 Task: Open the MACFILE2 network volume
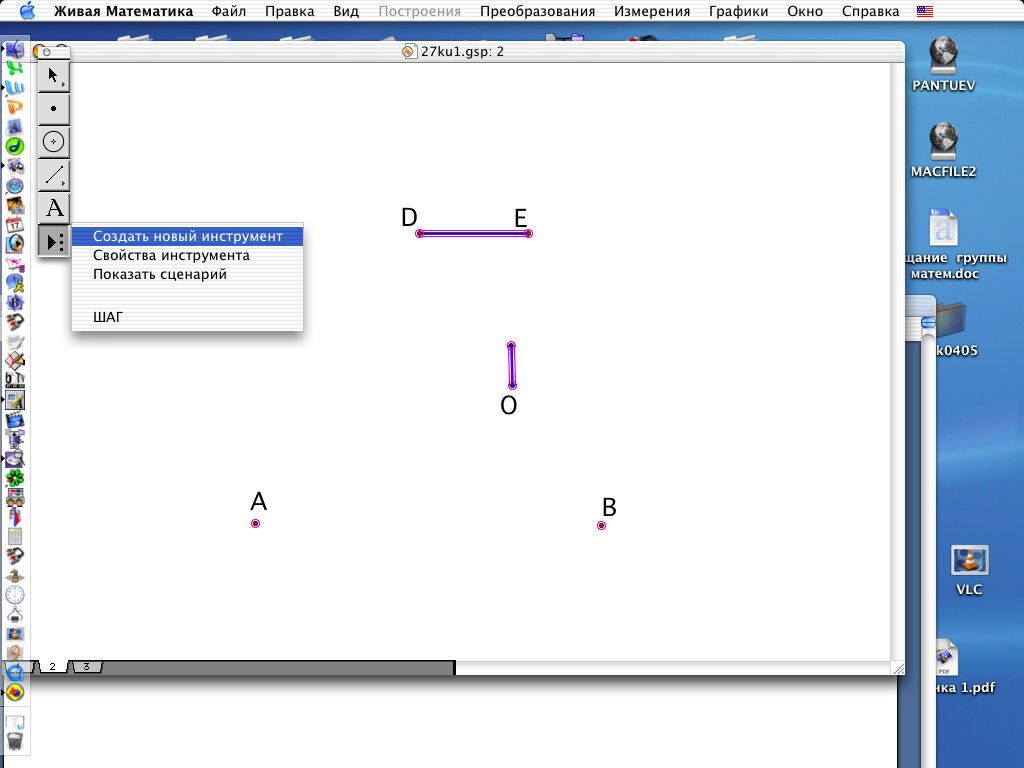point(944,142)
